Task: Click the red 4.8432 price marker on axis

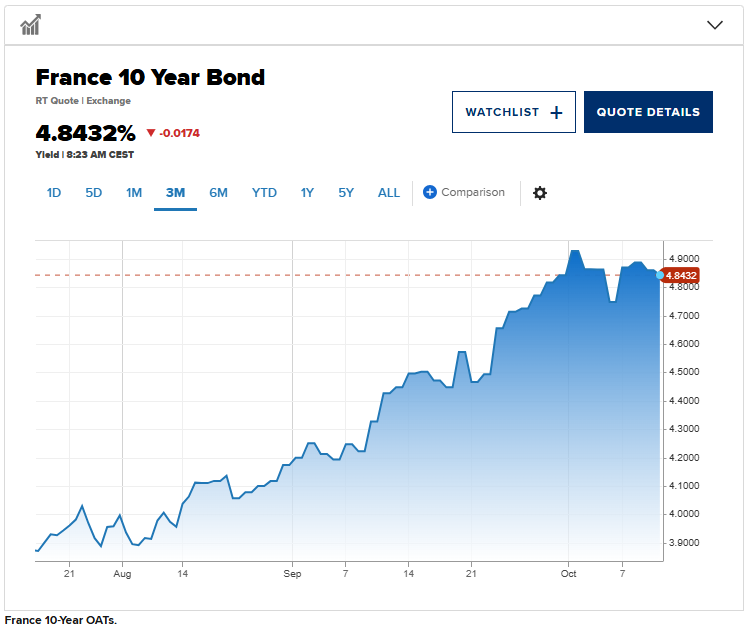Action: click(680, 276)
